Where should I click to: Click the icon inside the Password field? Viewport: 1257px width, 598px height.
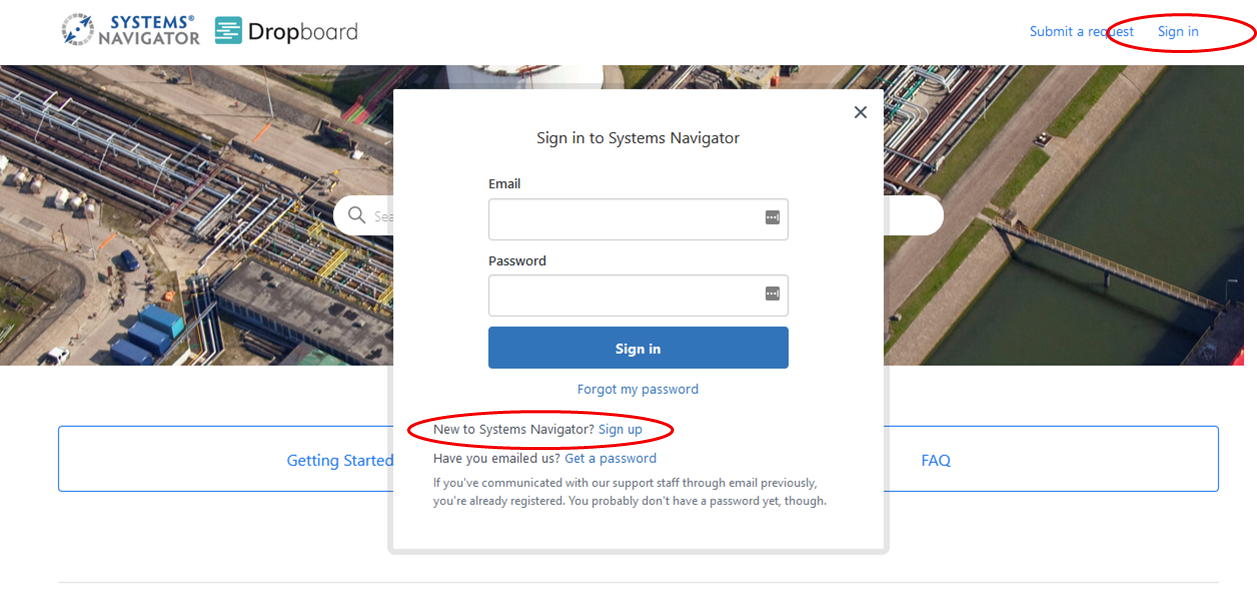click(771, 294)
